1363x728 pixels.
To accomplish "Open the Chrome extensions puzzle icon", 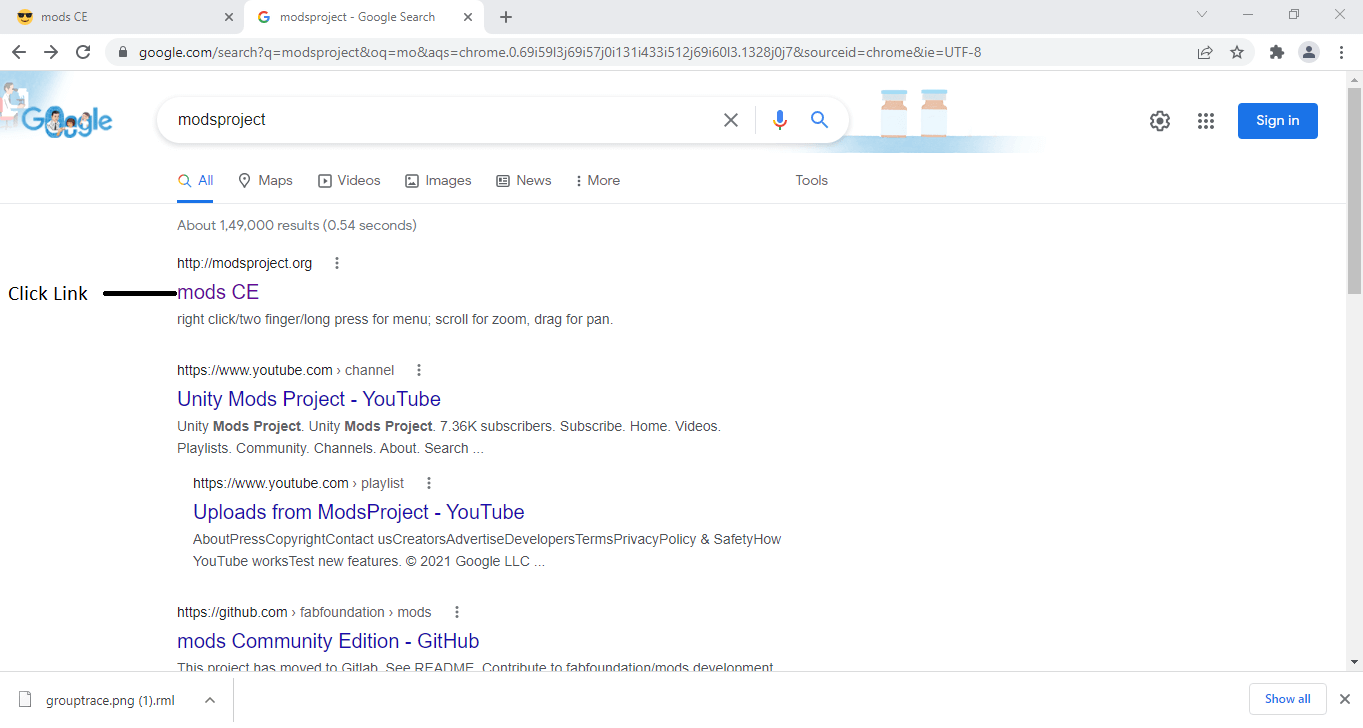I will tap(1276, 52).
